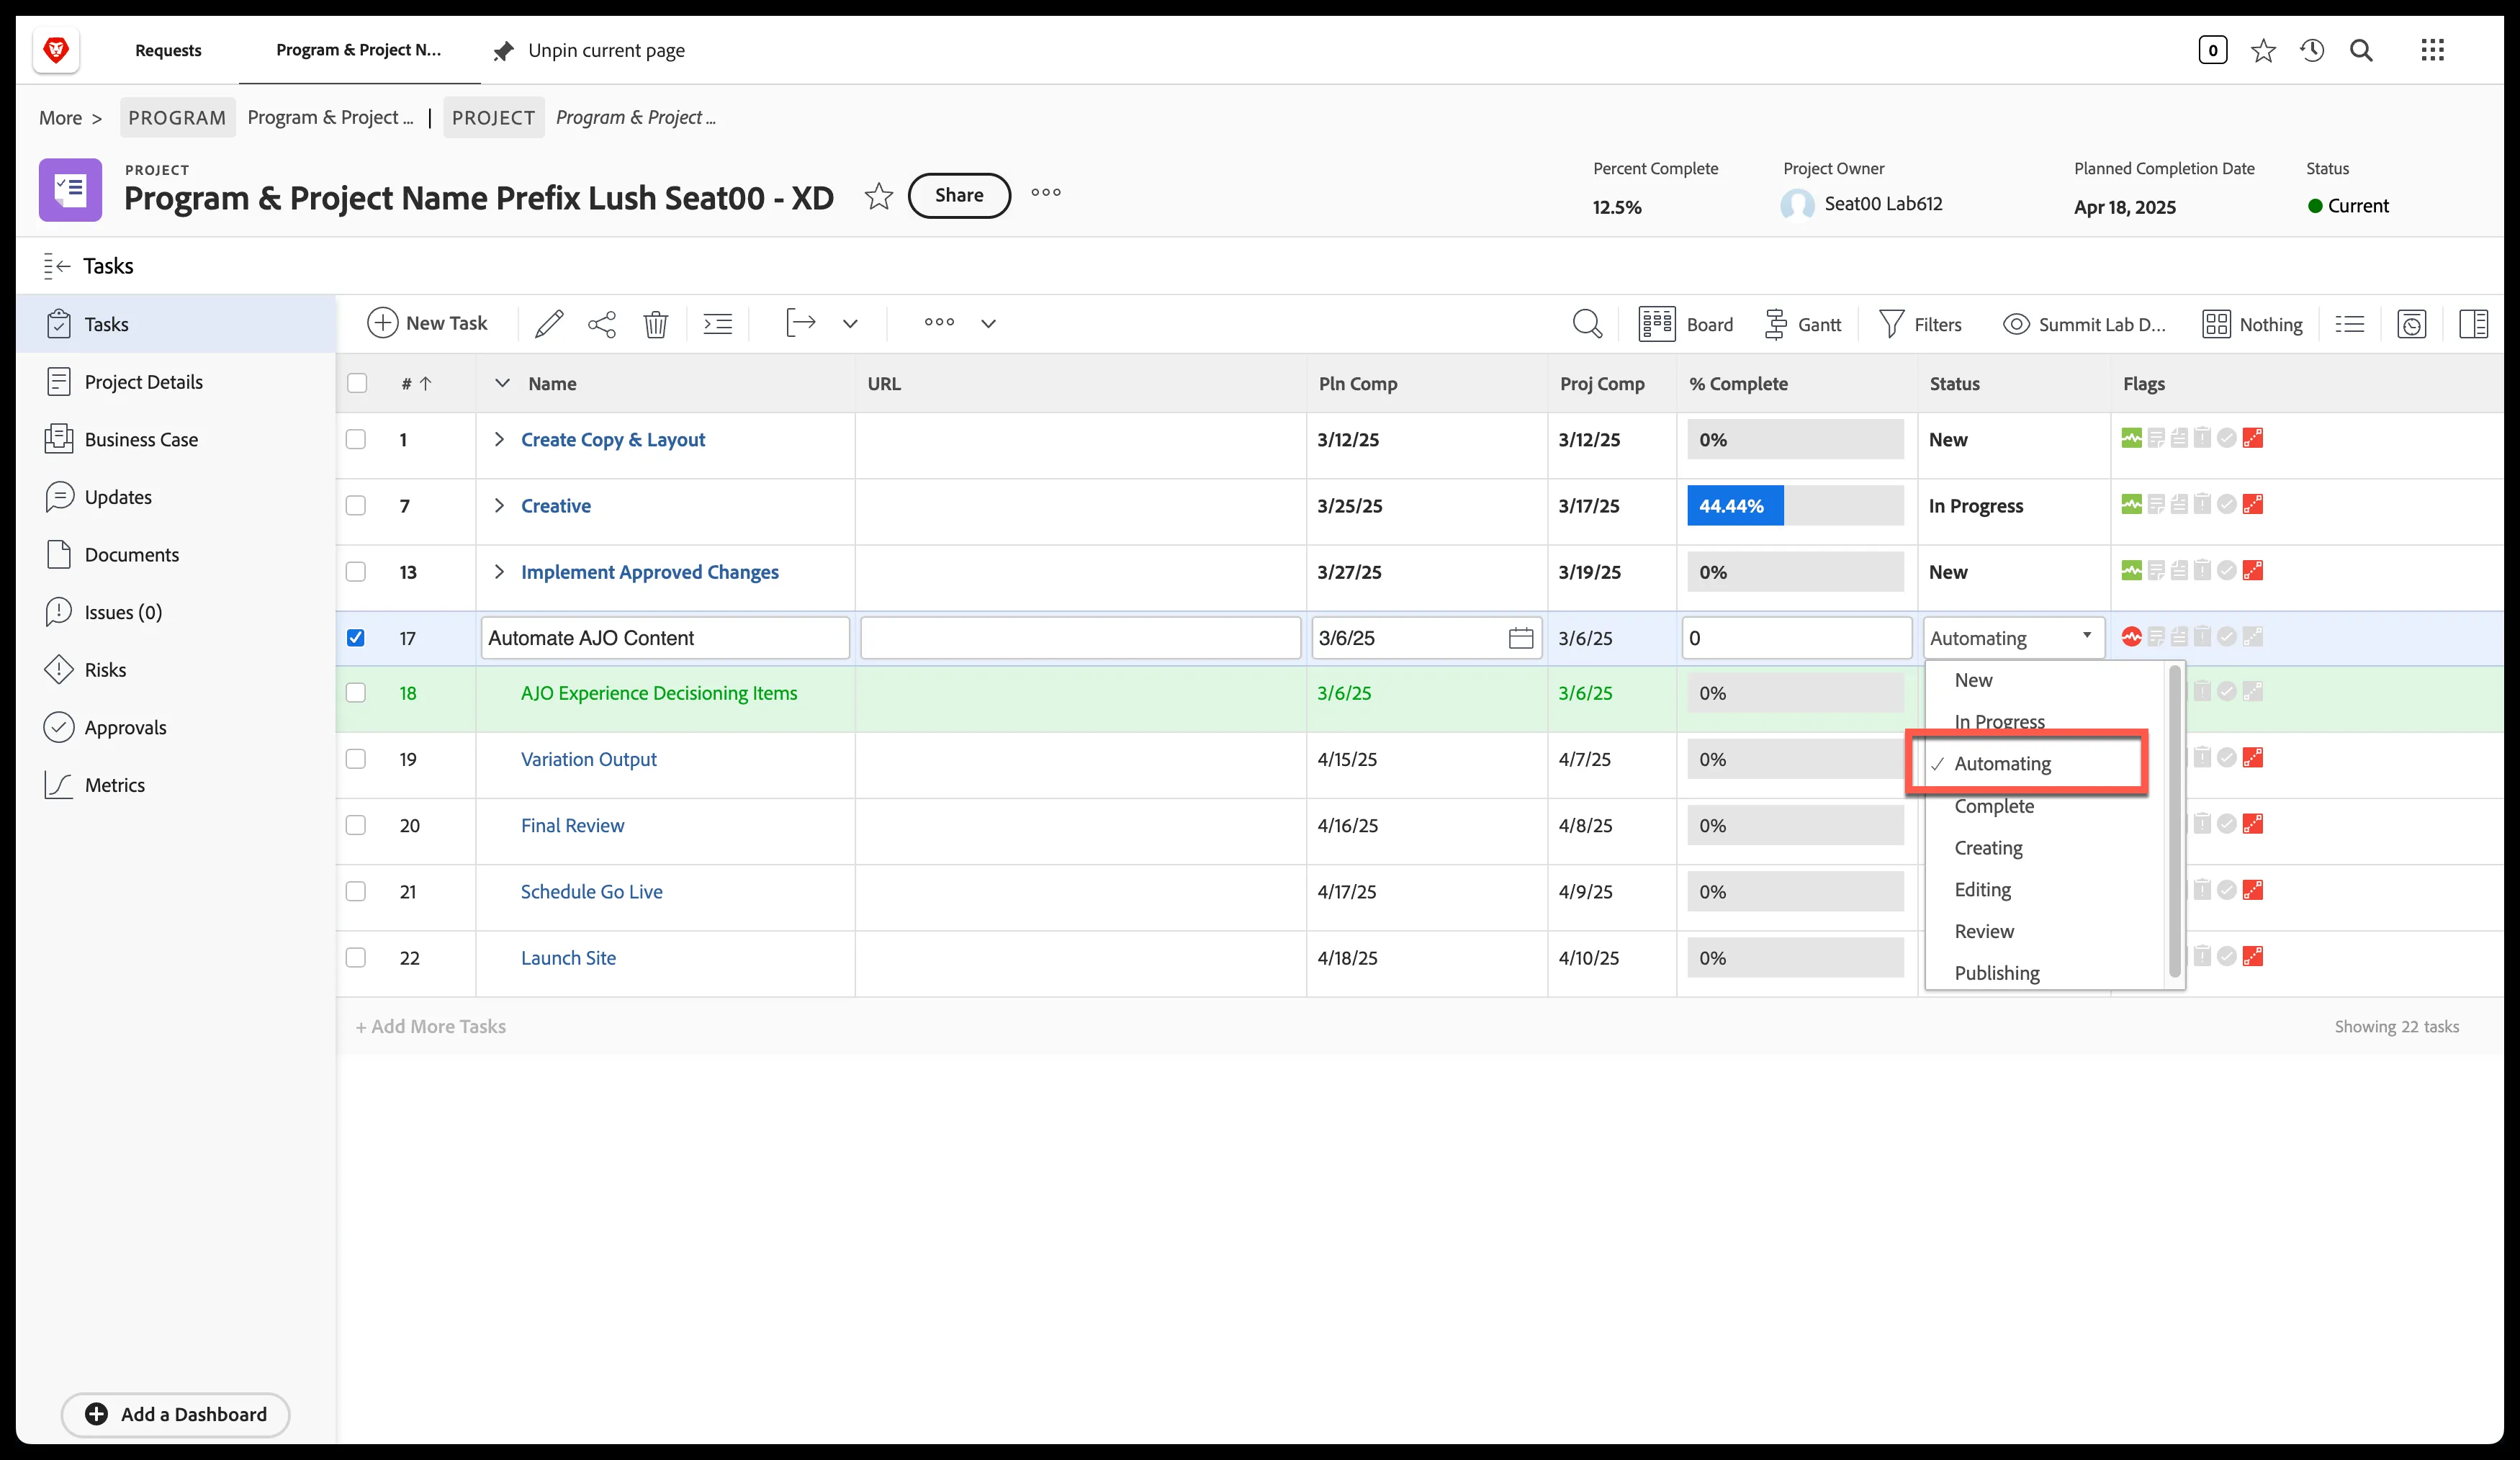
Task: Click the Filters funnel icon
Action: click(1891, 324)
